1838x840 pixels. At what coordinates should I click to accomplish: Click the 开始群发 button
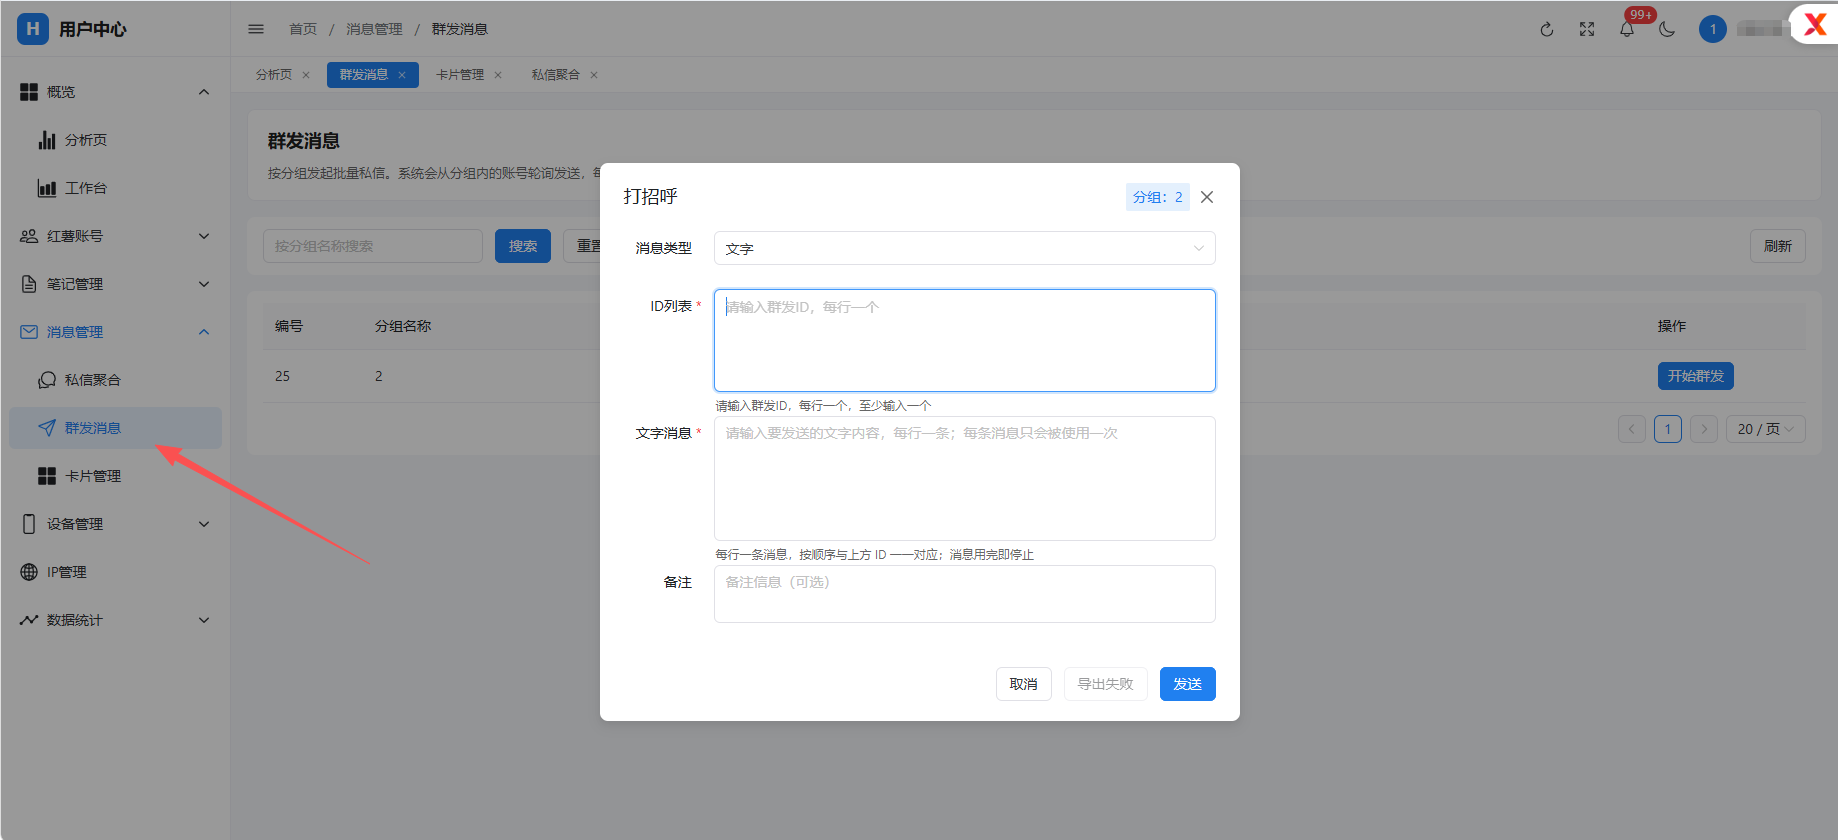(x=1696, y=376)
